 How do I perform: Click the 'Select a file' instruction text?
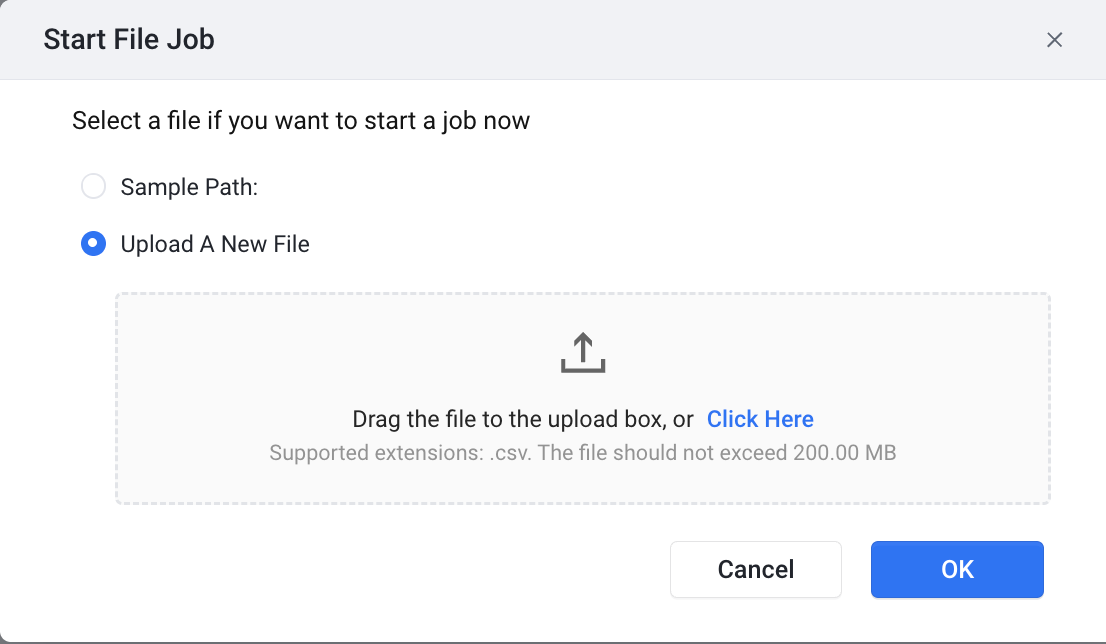301,121
